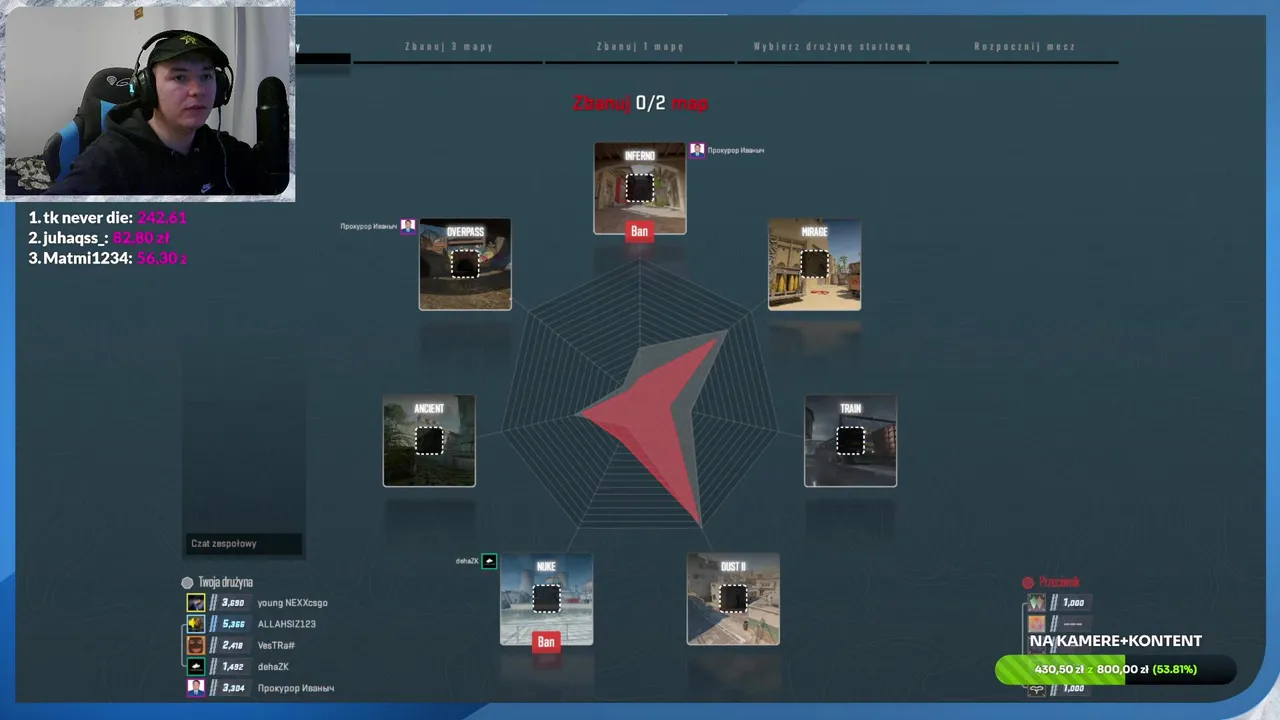Click the 'dehaZK' label beside Nuke
1280x720 pixels.
467,561
